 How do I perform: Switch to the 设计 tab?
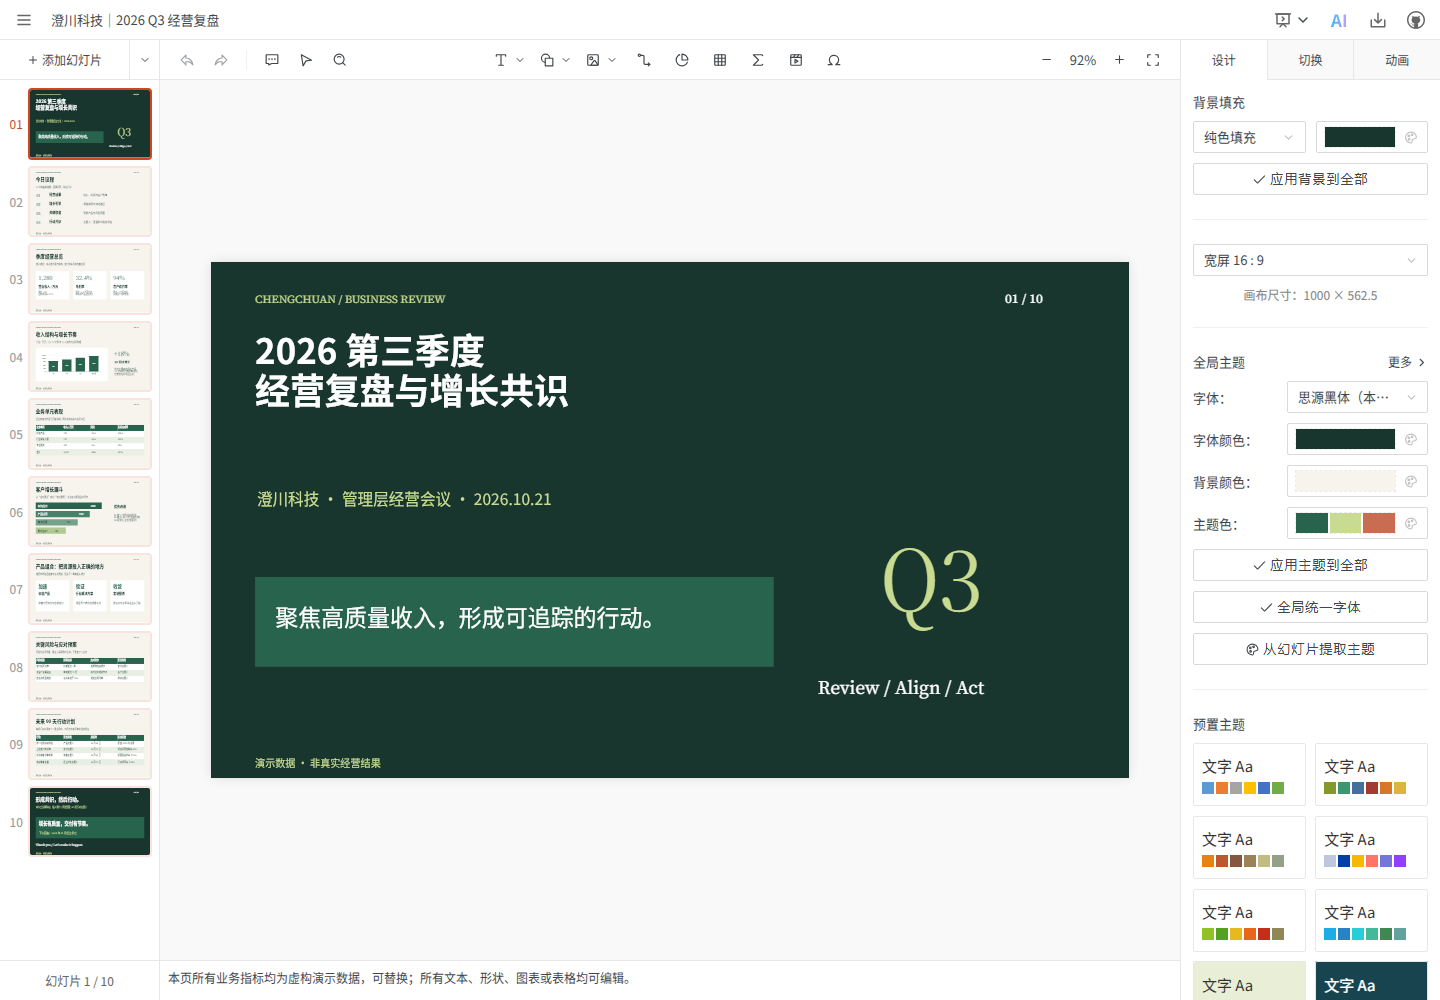point(1224,60)
